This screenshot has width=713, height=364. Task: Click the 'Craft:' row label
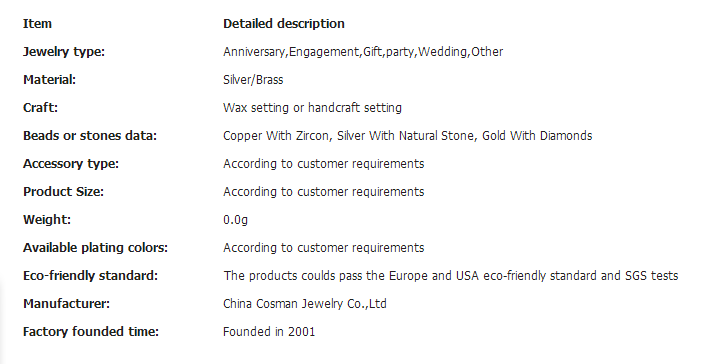(x=40, y=108)
